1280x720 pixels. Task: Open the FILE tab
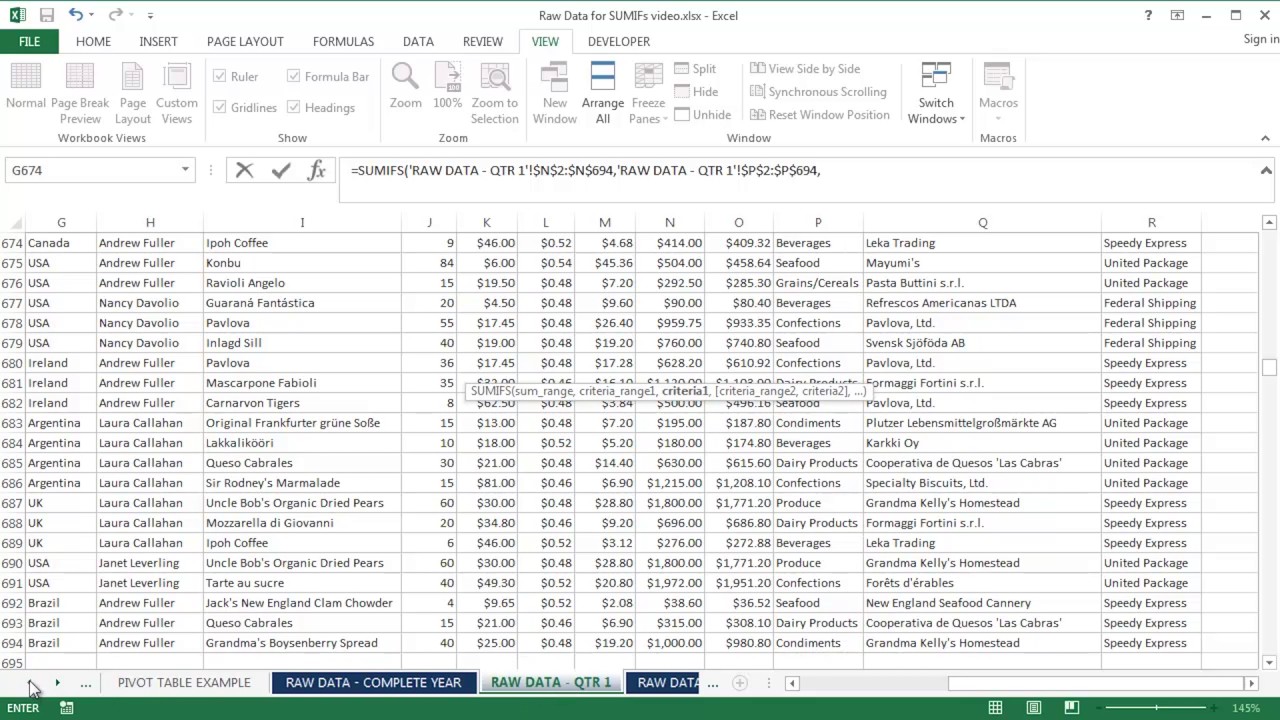click(29, 41)
